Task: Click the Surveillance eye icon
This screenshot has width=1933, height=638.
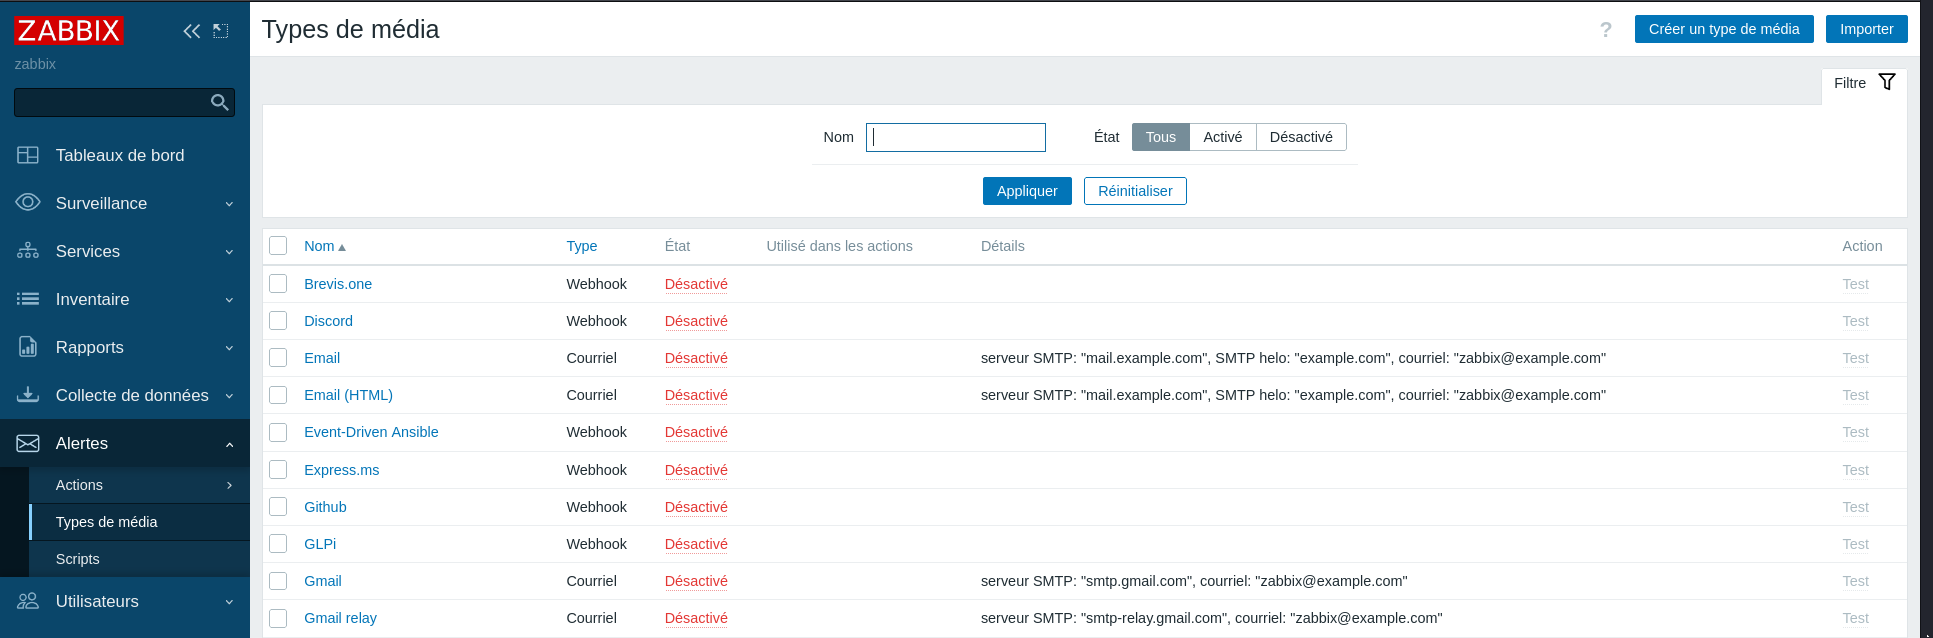Action: [28, 203]
